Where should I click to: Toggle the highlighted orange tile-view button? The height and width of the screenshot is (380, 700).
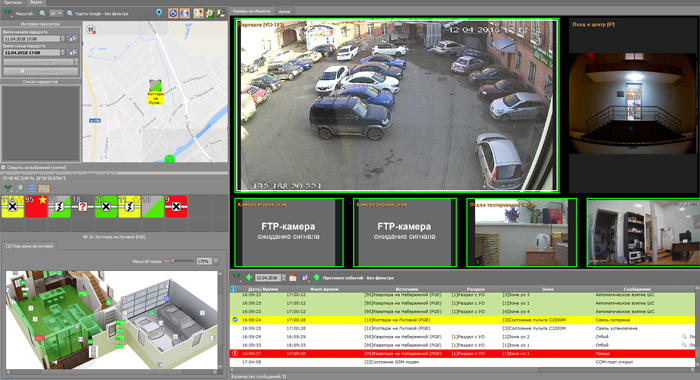click(x=44, y=188)
